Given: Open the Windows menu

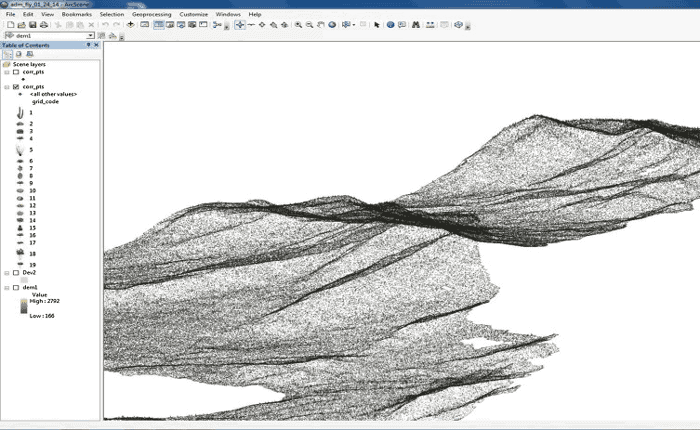Looking at the screenshot, I should [228, 14].
